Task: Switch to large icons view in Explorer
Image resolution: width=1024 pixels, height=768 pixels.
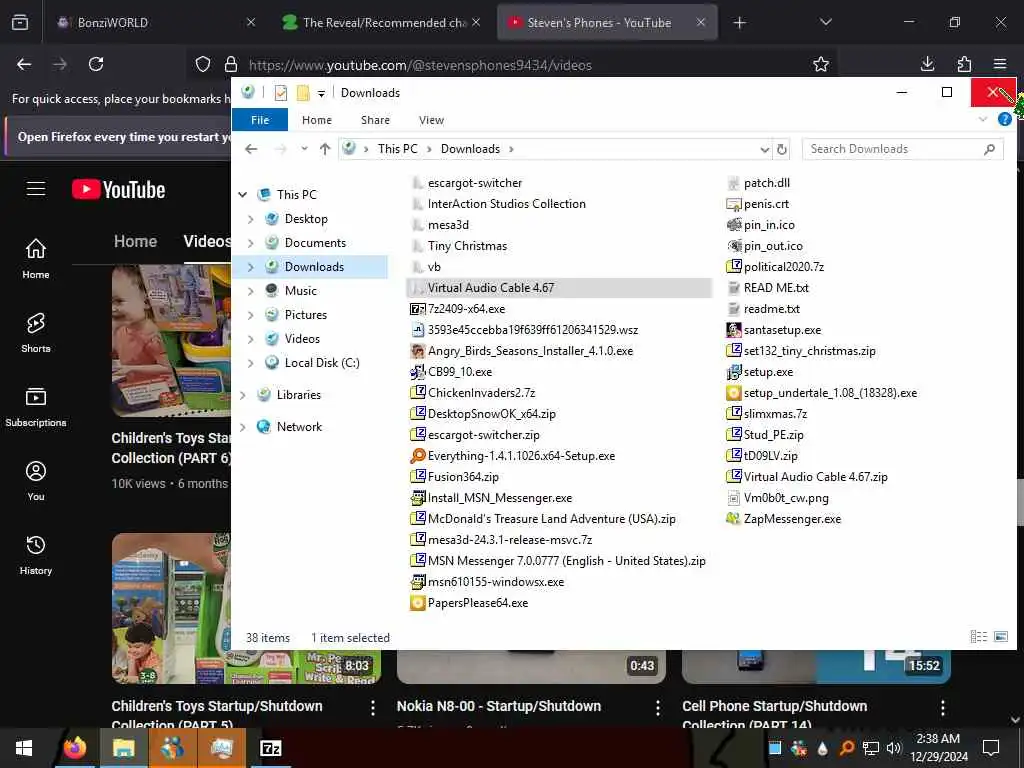Action: pyautogui.click(x=1000, y=636)
